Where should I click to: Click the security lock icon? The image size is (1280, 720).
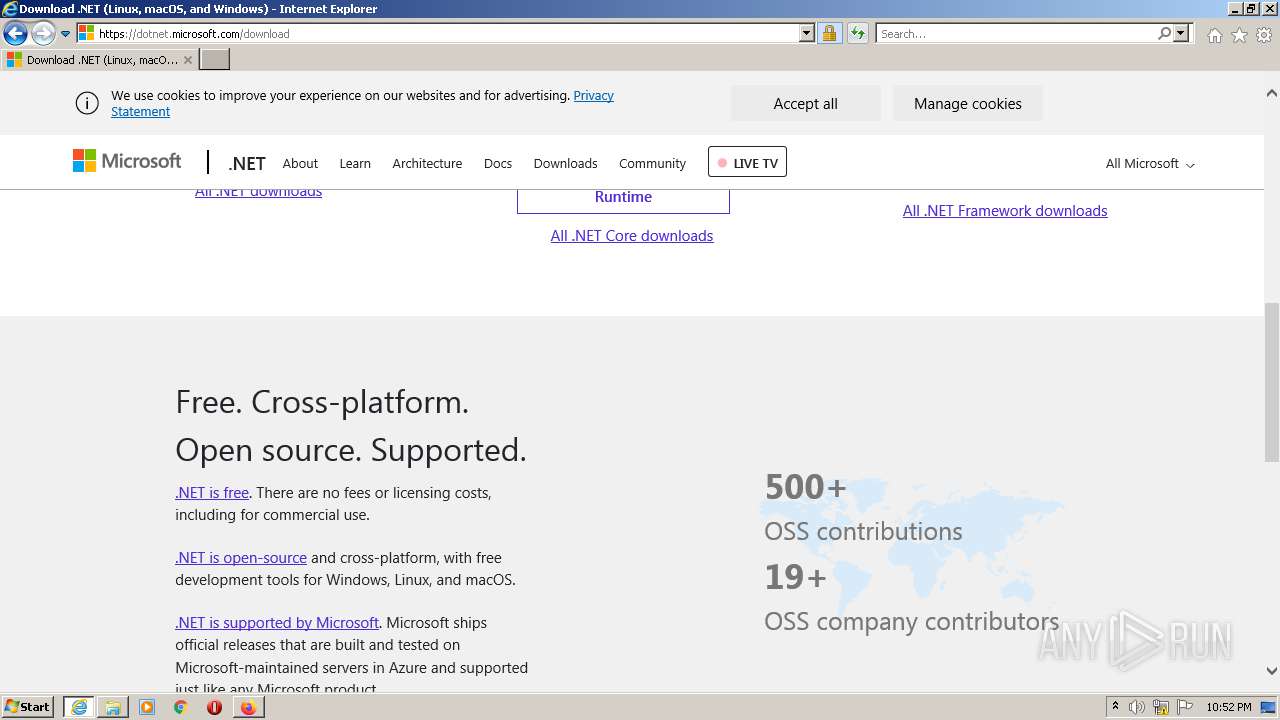pyautogui.click(x=829, y=33)
